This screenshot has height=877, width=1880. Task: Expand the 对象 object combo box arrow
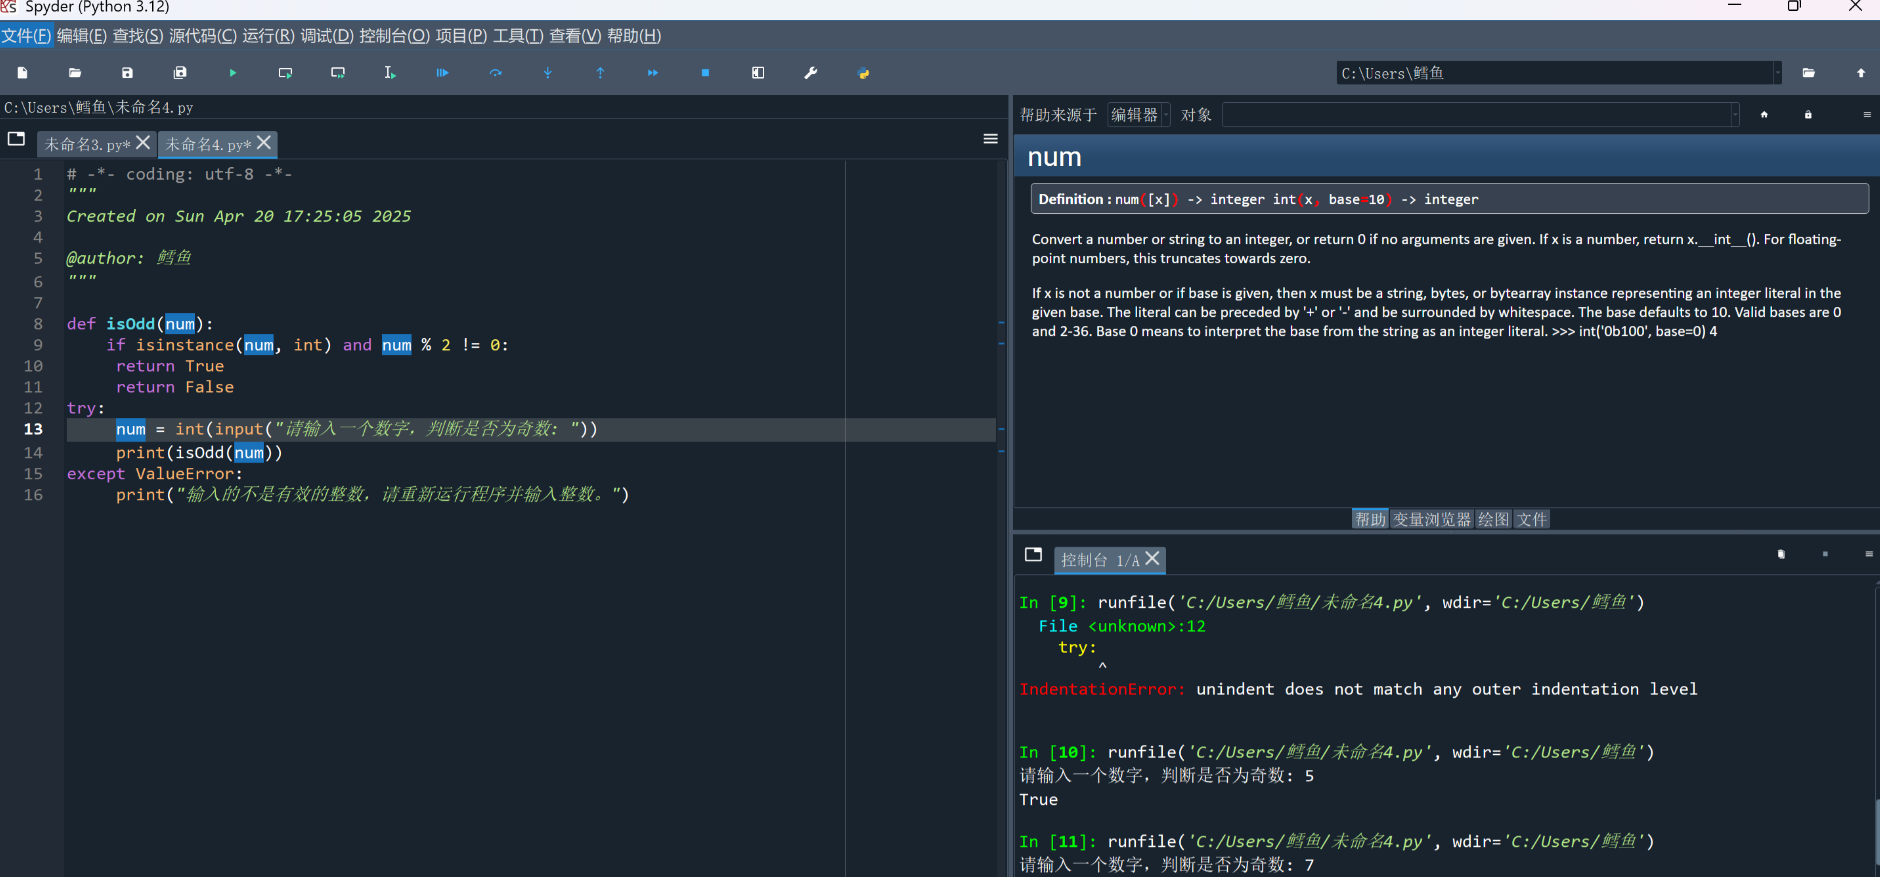(x=1735, y=115)
